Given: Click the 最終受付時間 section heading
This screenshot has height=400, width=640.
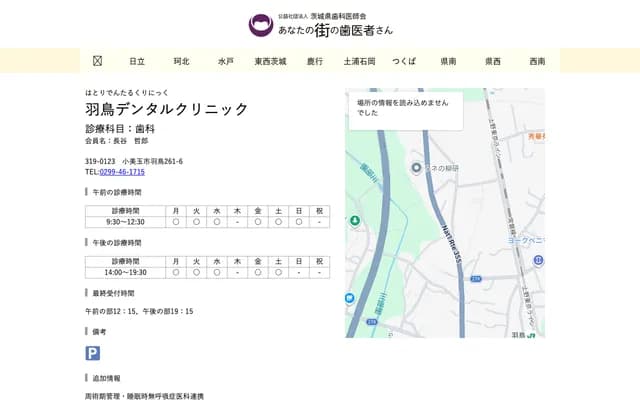Looking at the screenshot, I should tap(113, 293).
